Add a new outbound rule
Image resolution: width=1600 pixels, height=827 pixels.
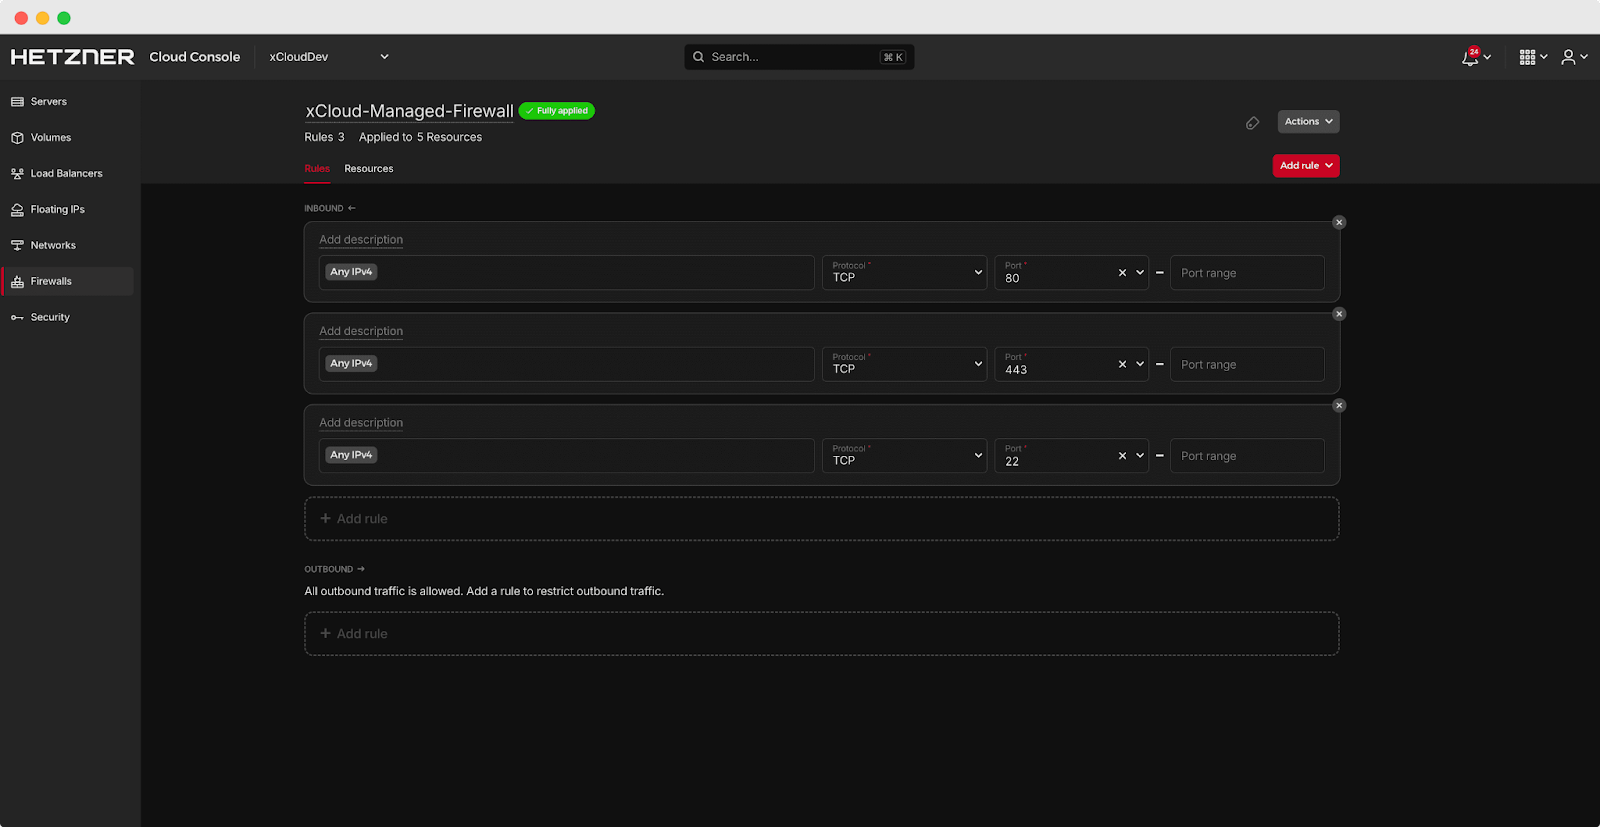pos(822,634)
